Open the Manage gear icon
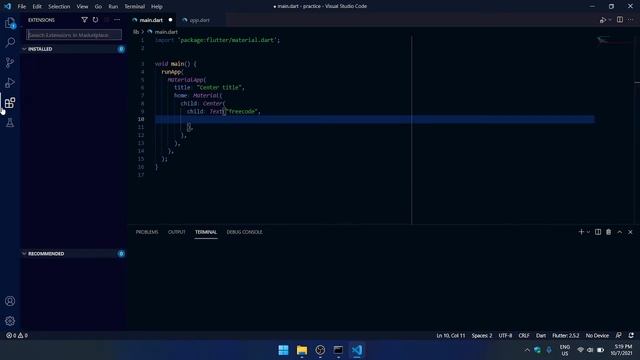 (10, 321)
